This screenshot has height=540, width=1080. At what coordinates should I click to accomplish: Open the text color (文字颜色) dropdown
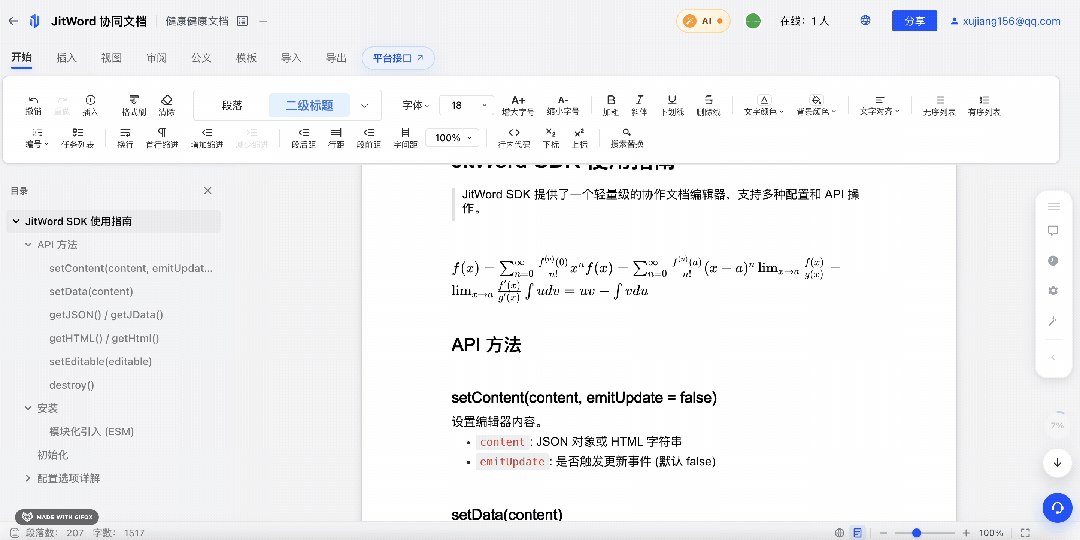pos(765,105)
